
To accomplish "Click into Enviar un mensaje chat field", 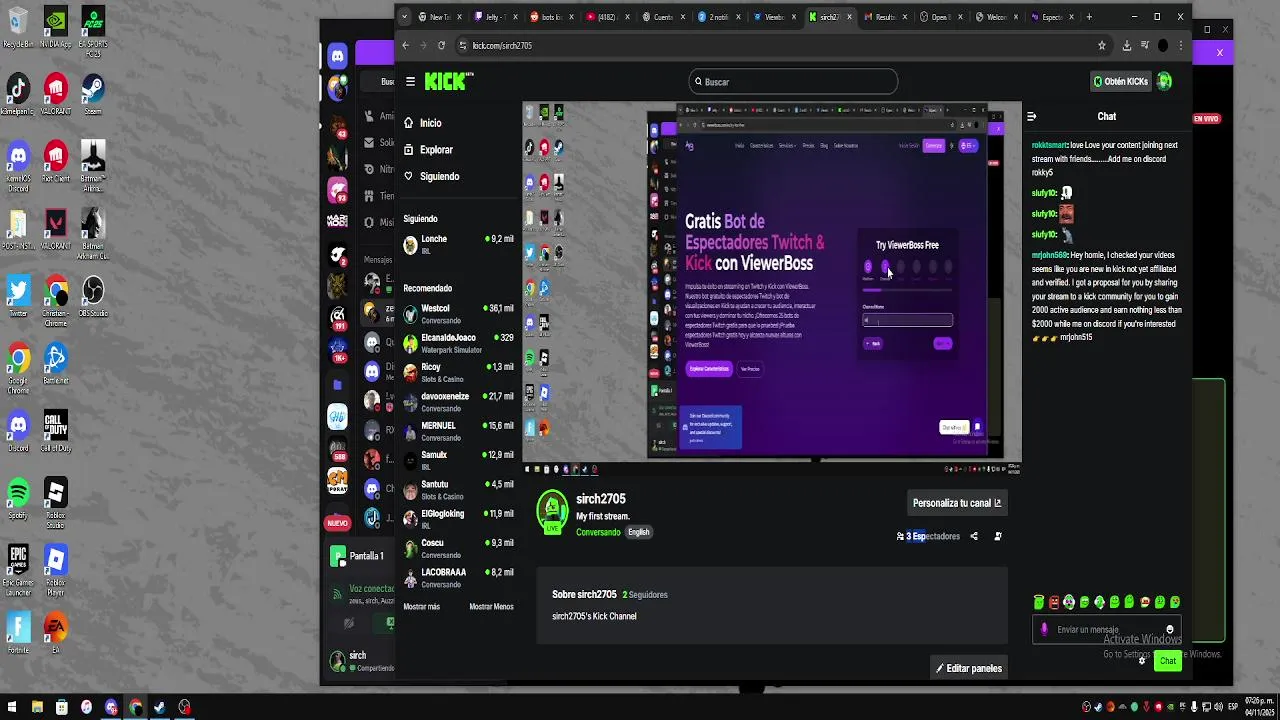I will [1105, 630].
